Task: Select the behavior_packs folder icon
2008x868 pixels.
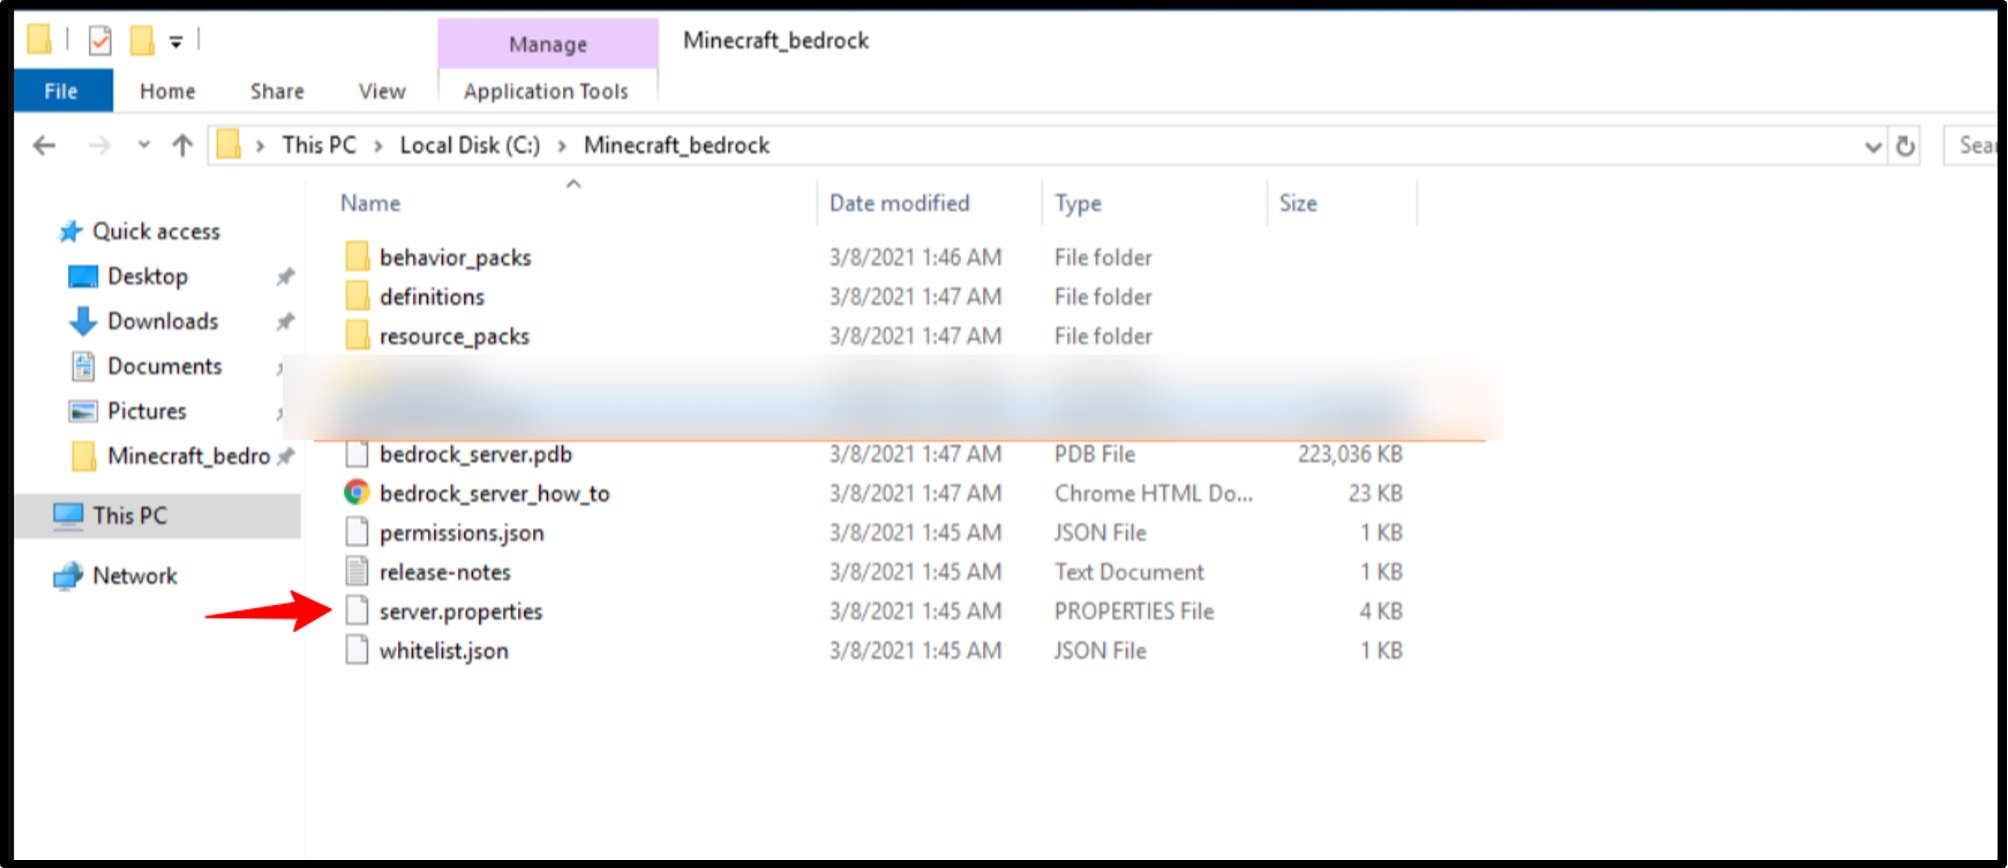Action: pyautogui.click(x=357, y=257)
